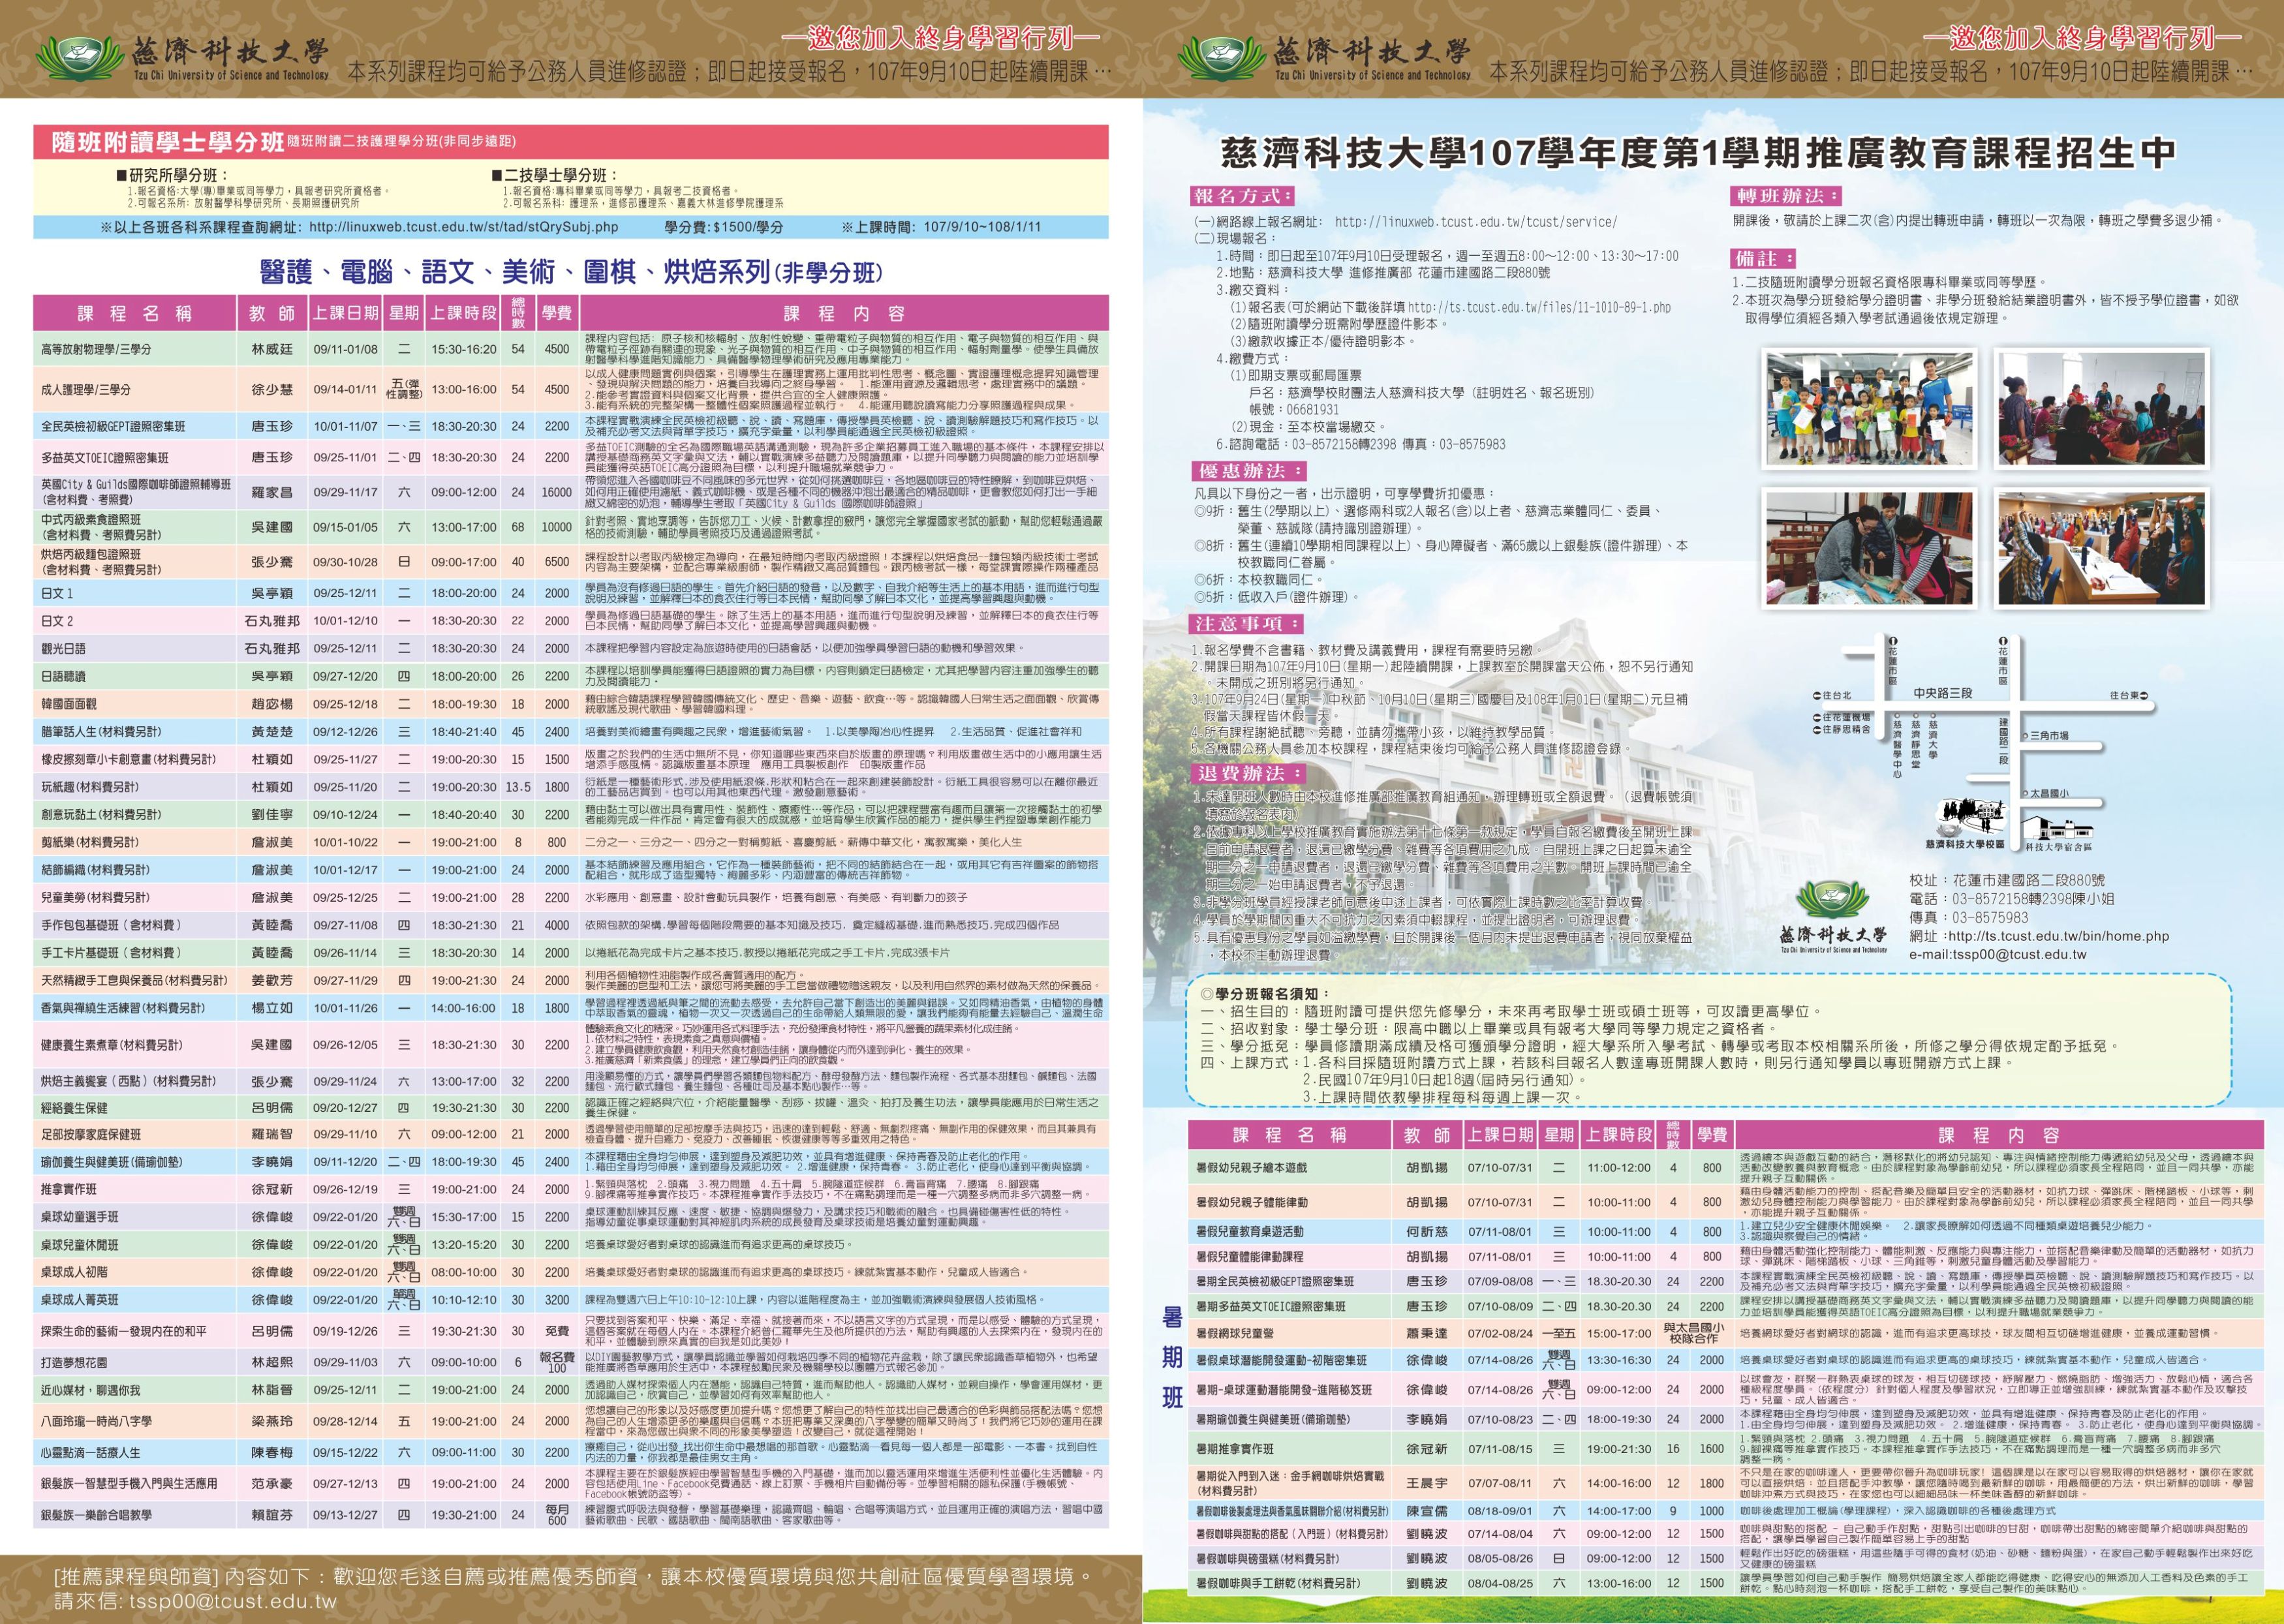Click the 課程名稱 header in left table
Image resolution: width=2284 pixels, height=1624 pixels.
pyautogui.click(x=134, y=313)
